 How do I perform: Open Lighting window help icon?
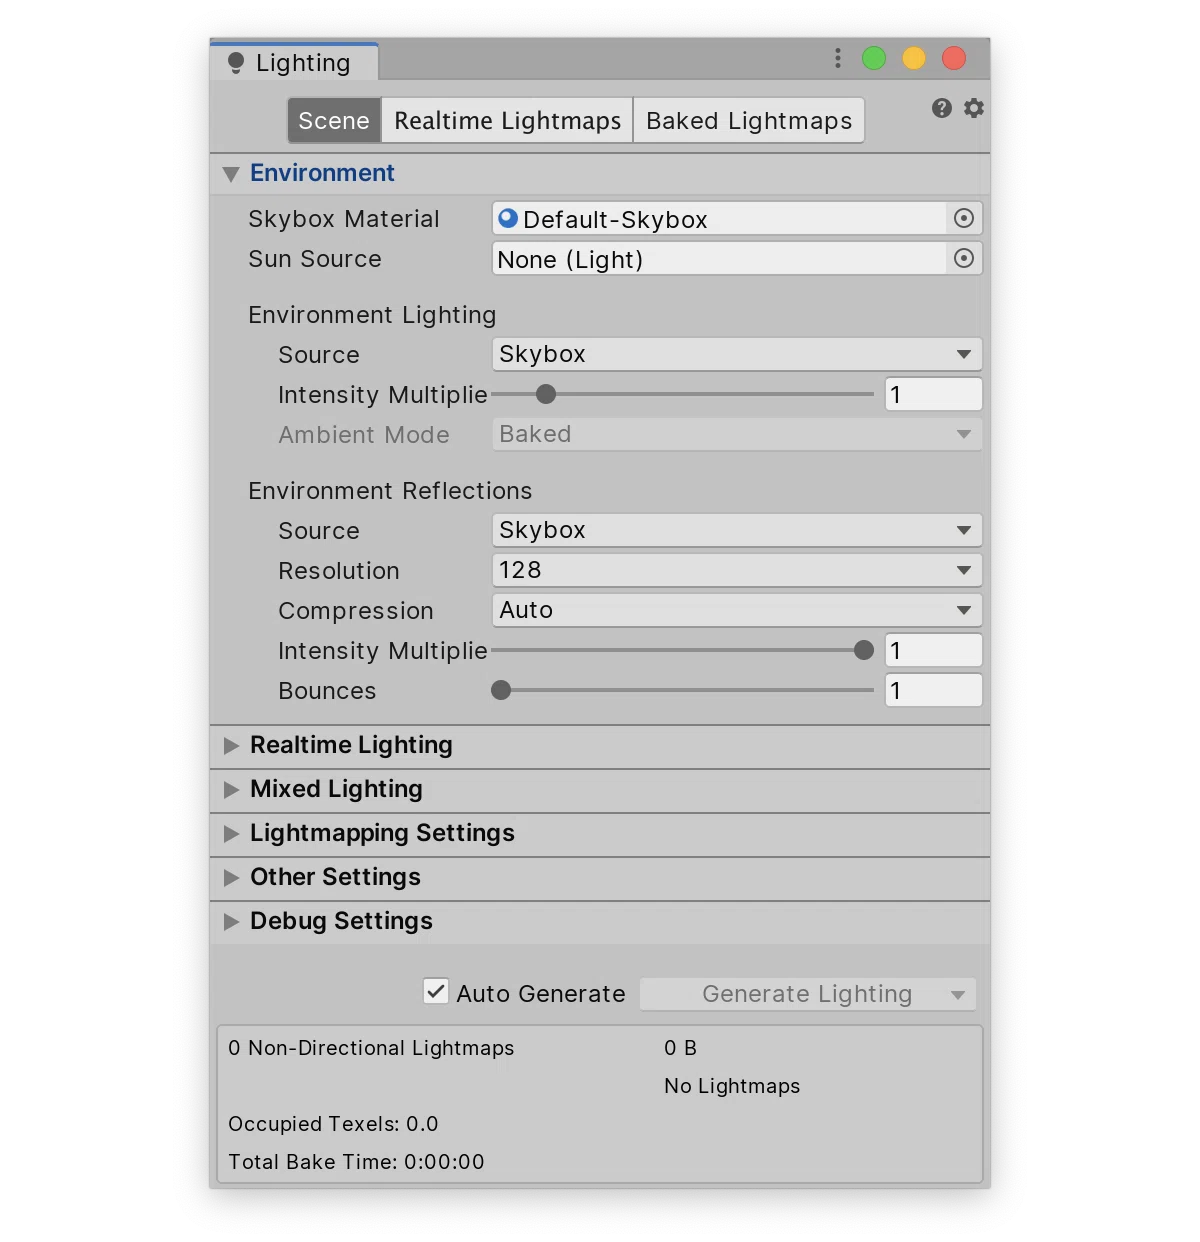(941, 108)
